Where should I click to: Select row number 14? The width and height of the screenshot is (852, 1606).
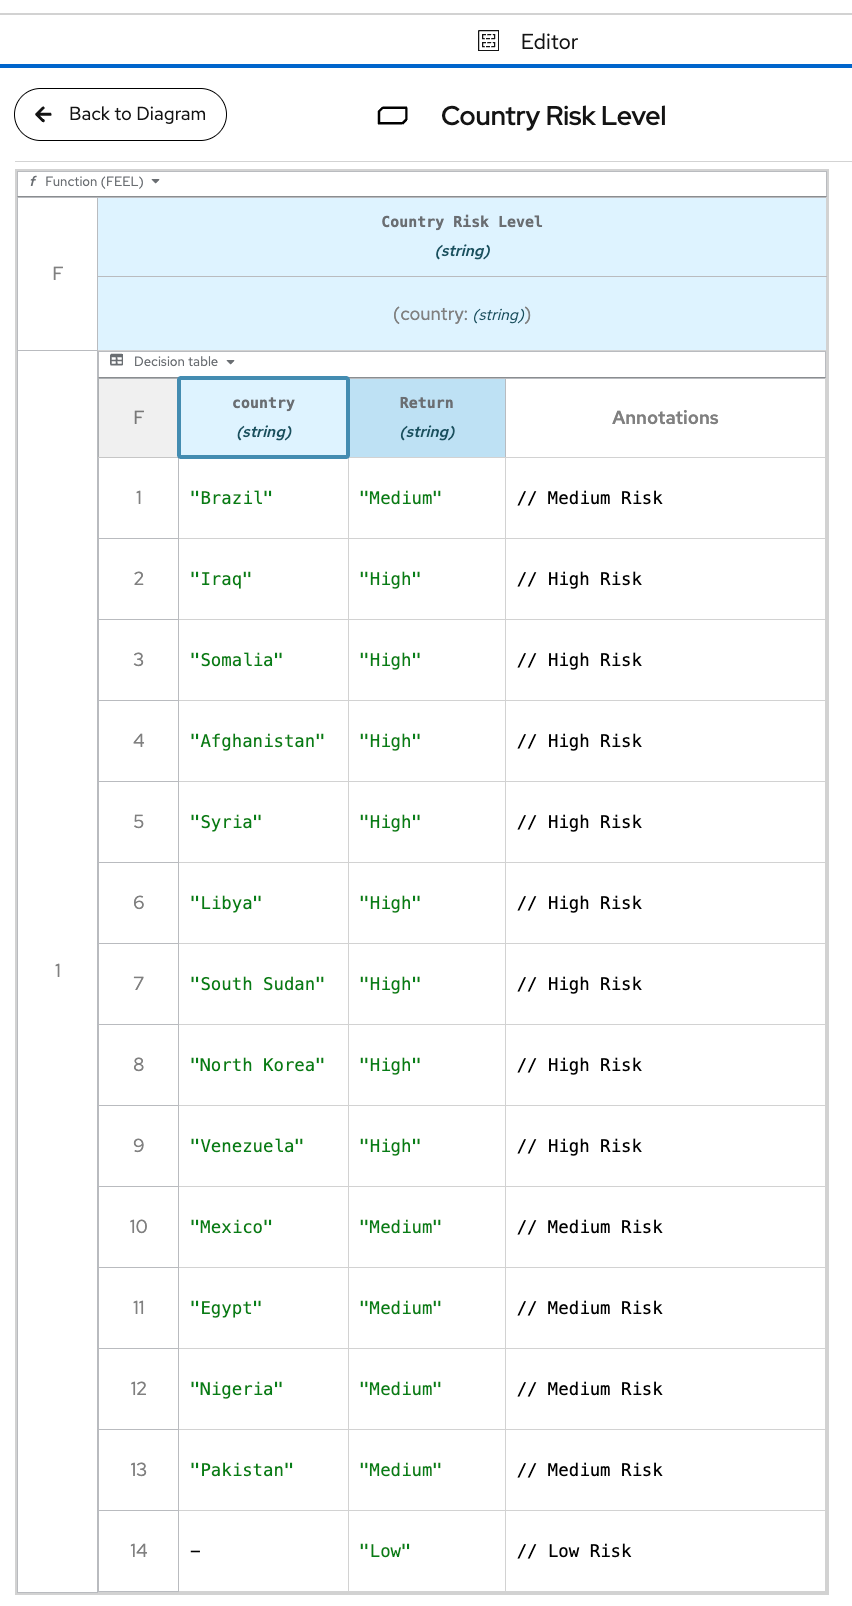pyautogui.click(x=138, y=1551)
